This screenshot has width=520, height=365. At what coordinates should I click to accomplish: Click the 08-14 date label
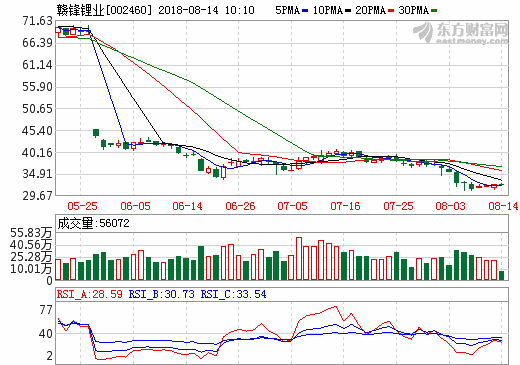[x=503, y=206]
